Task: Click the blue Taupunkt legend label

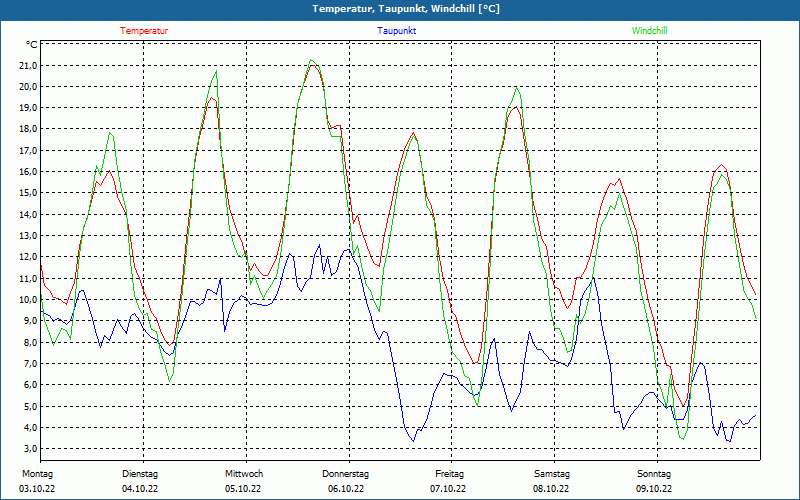Action: tap(397, 31)
